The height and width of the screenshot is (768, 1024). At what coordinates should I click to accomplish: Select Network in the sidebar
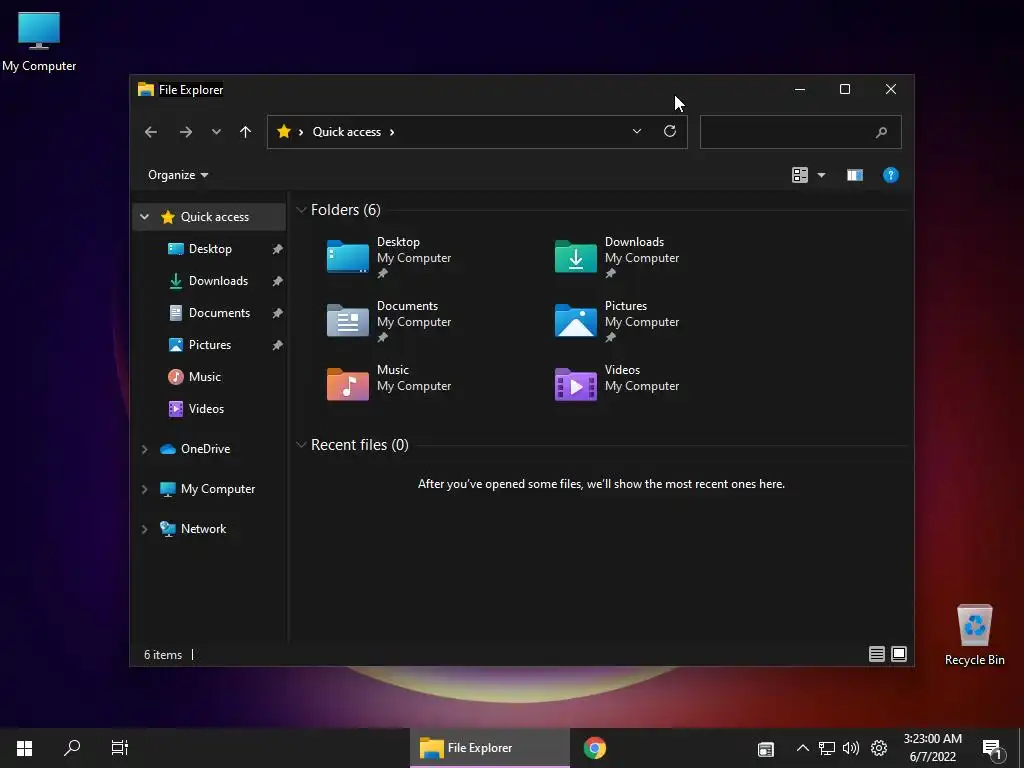(x=203, y=529)
